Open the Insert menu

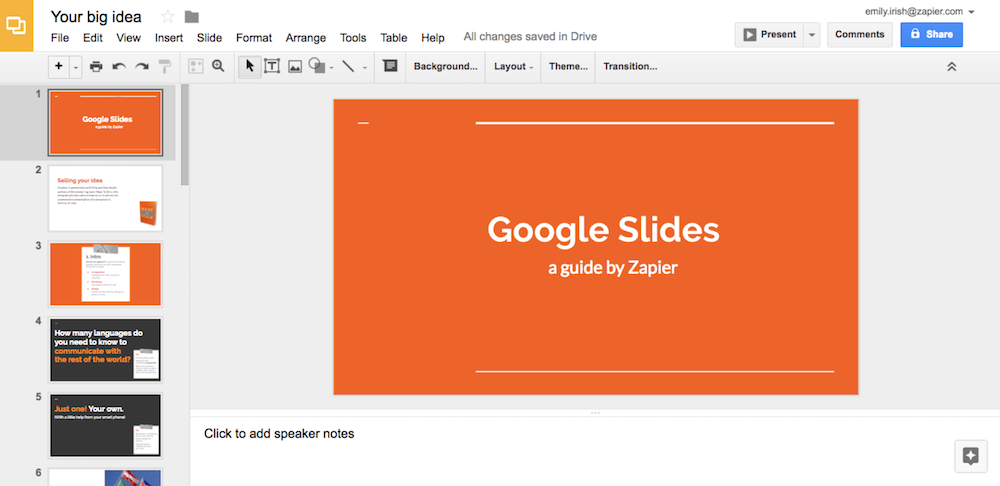coord(169,38)
